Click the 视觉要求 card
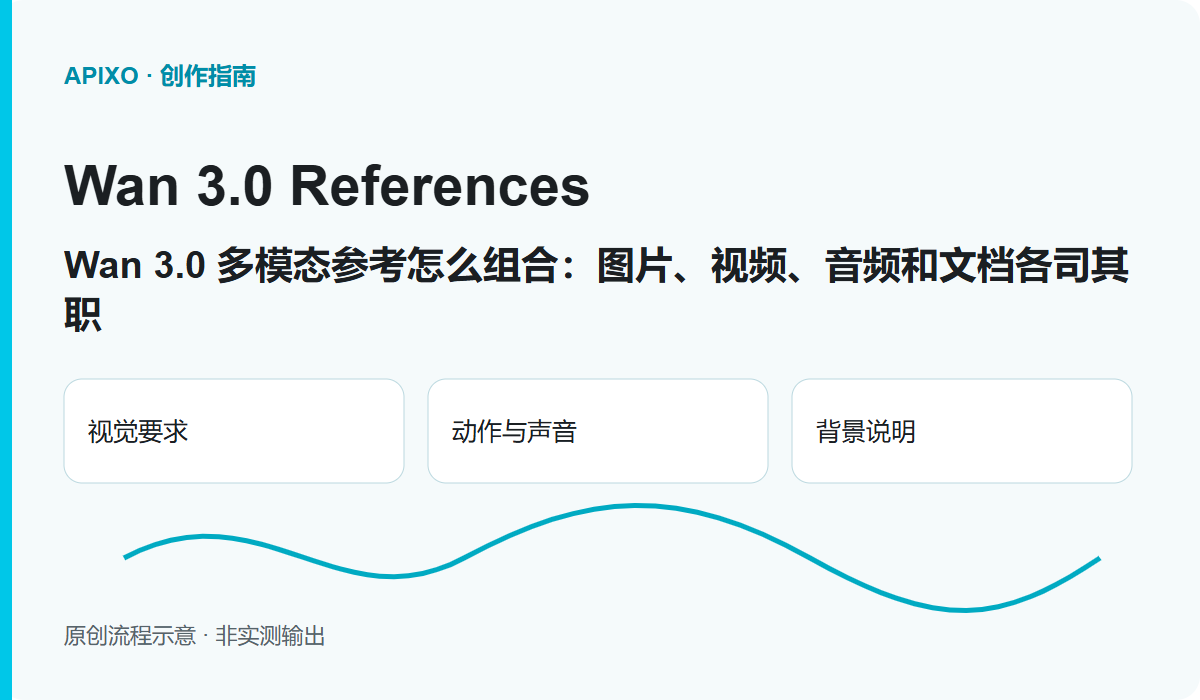Image resolution: width=1200 pixels, height=700 pixels. click(234, 431)
